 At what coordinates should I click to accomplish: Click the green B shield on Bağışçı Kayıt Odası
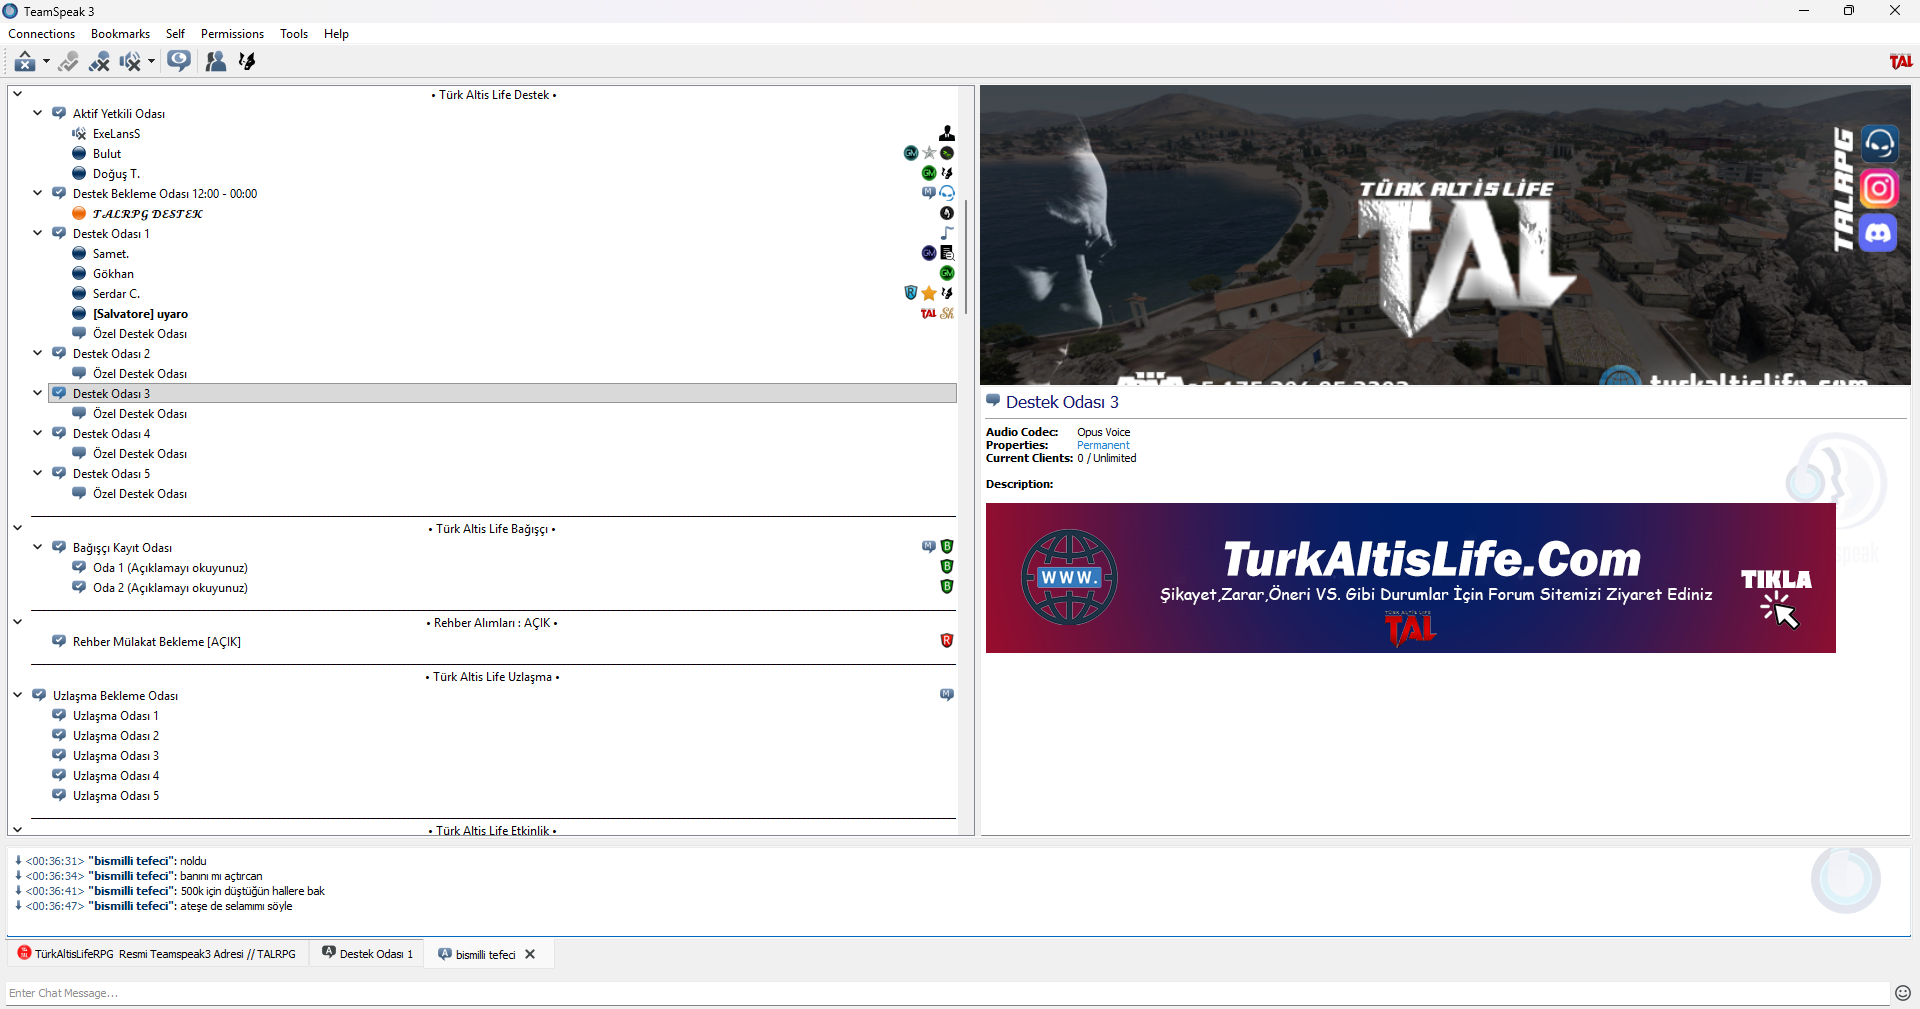(x=947, y=547)
